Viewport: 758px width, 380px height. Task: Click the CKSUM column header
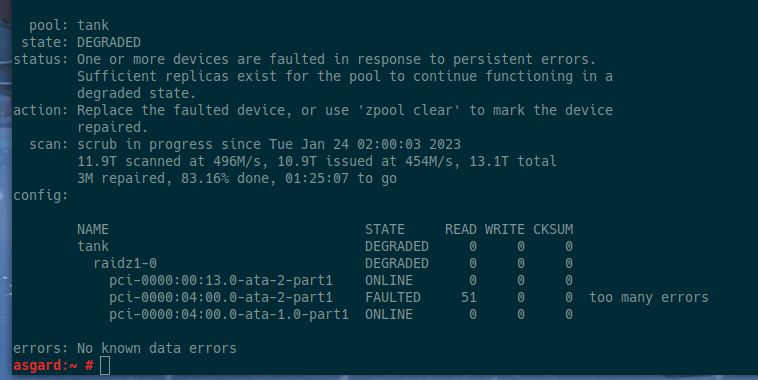click(x=553, y=229)
